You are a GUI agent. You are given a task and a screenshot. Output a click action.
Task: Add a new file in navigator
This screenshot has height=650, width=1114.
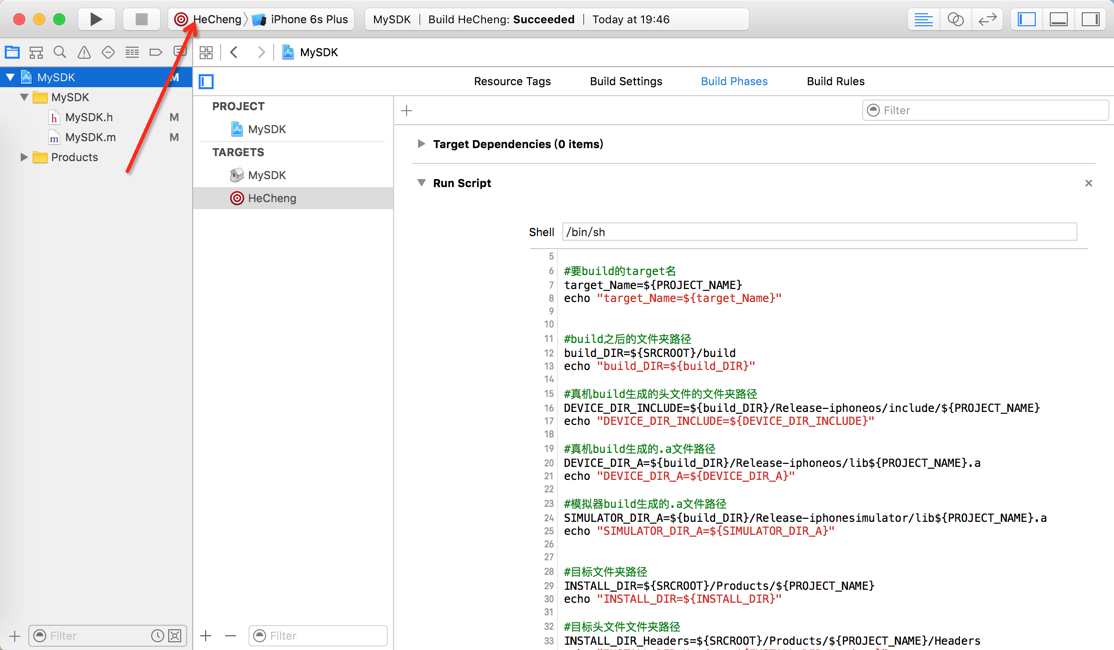tap(14, 636)
